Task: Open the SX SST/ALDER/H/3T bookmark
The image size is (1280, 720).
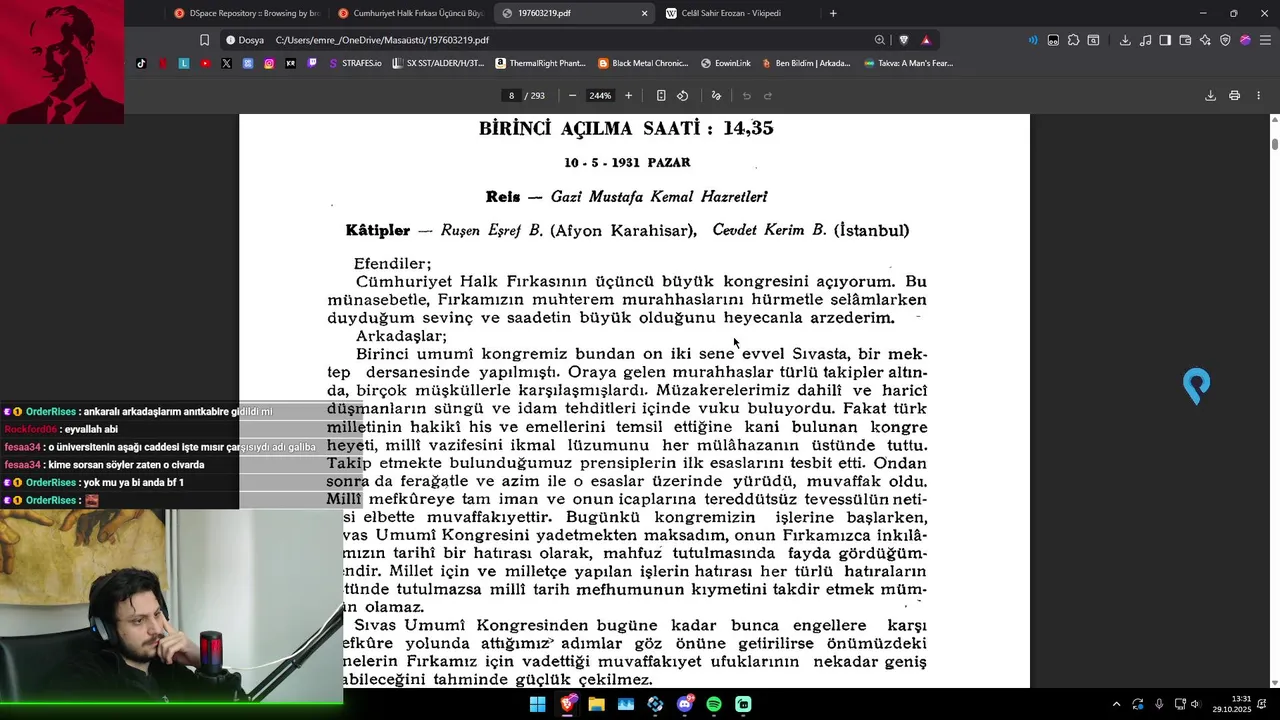Action: click(x=439, y=63)
